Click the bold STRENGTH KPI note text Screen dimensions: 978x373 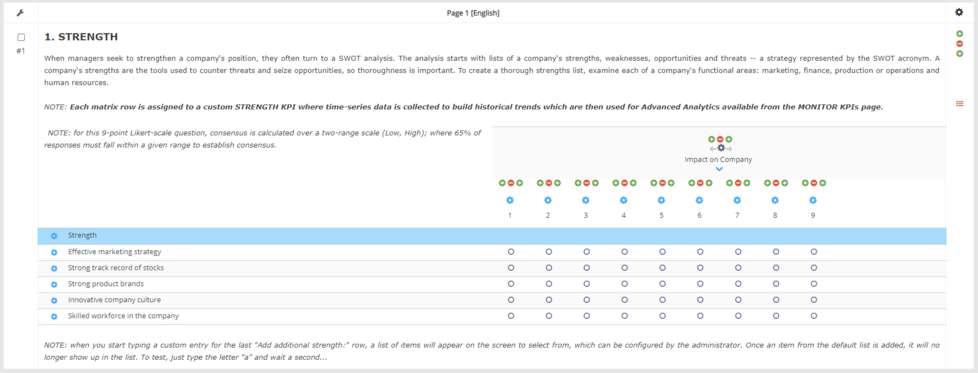tap(477, 107)
